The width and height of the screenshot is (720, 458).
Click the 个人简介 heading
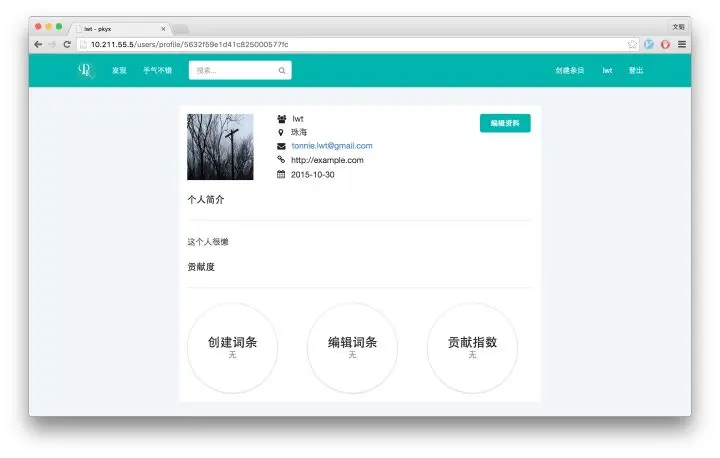pos(205,199)
